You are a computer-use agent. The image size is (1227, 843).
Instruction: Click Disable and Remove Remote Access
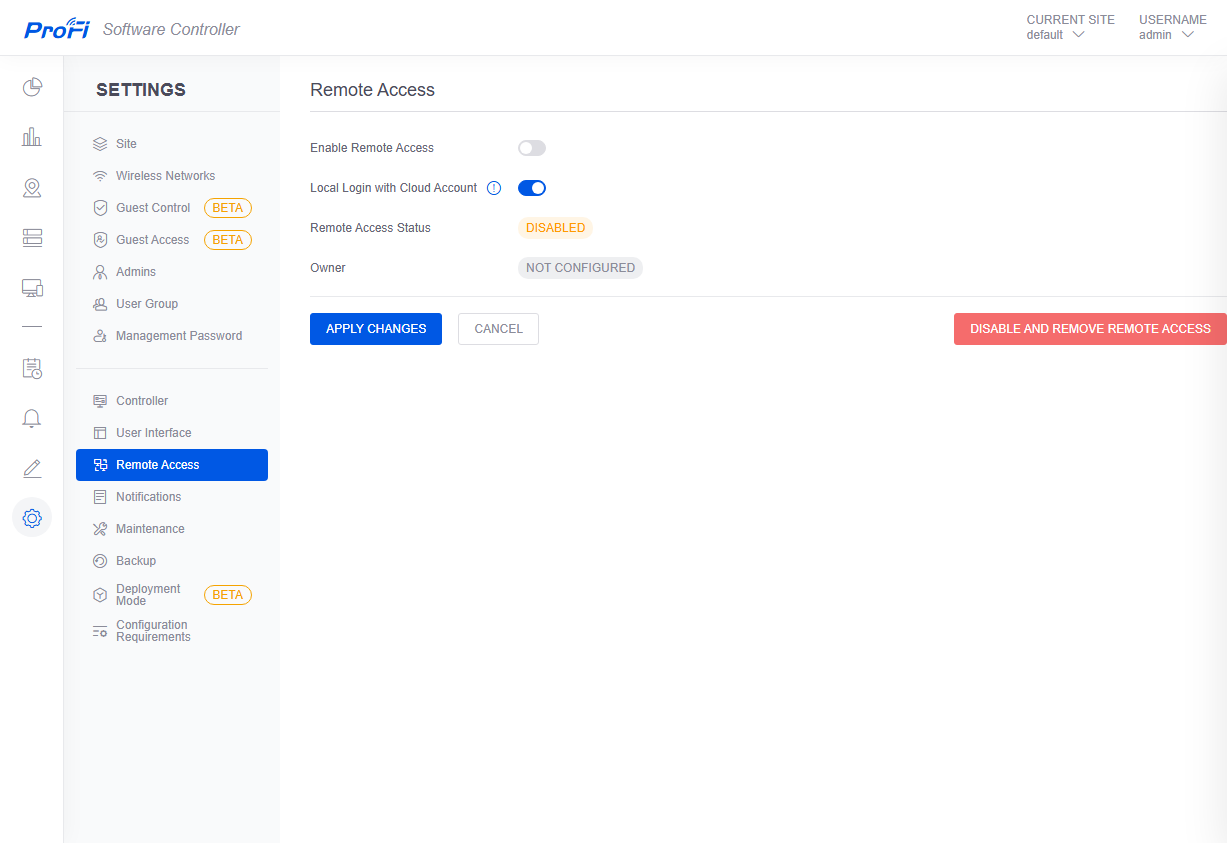(1090, 329)
